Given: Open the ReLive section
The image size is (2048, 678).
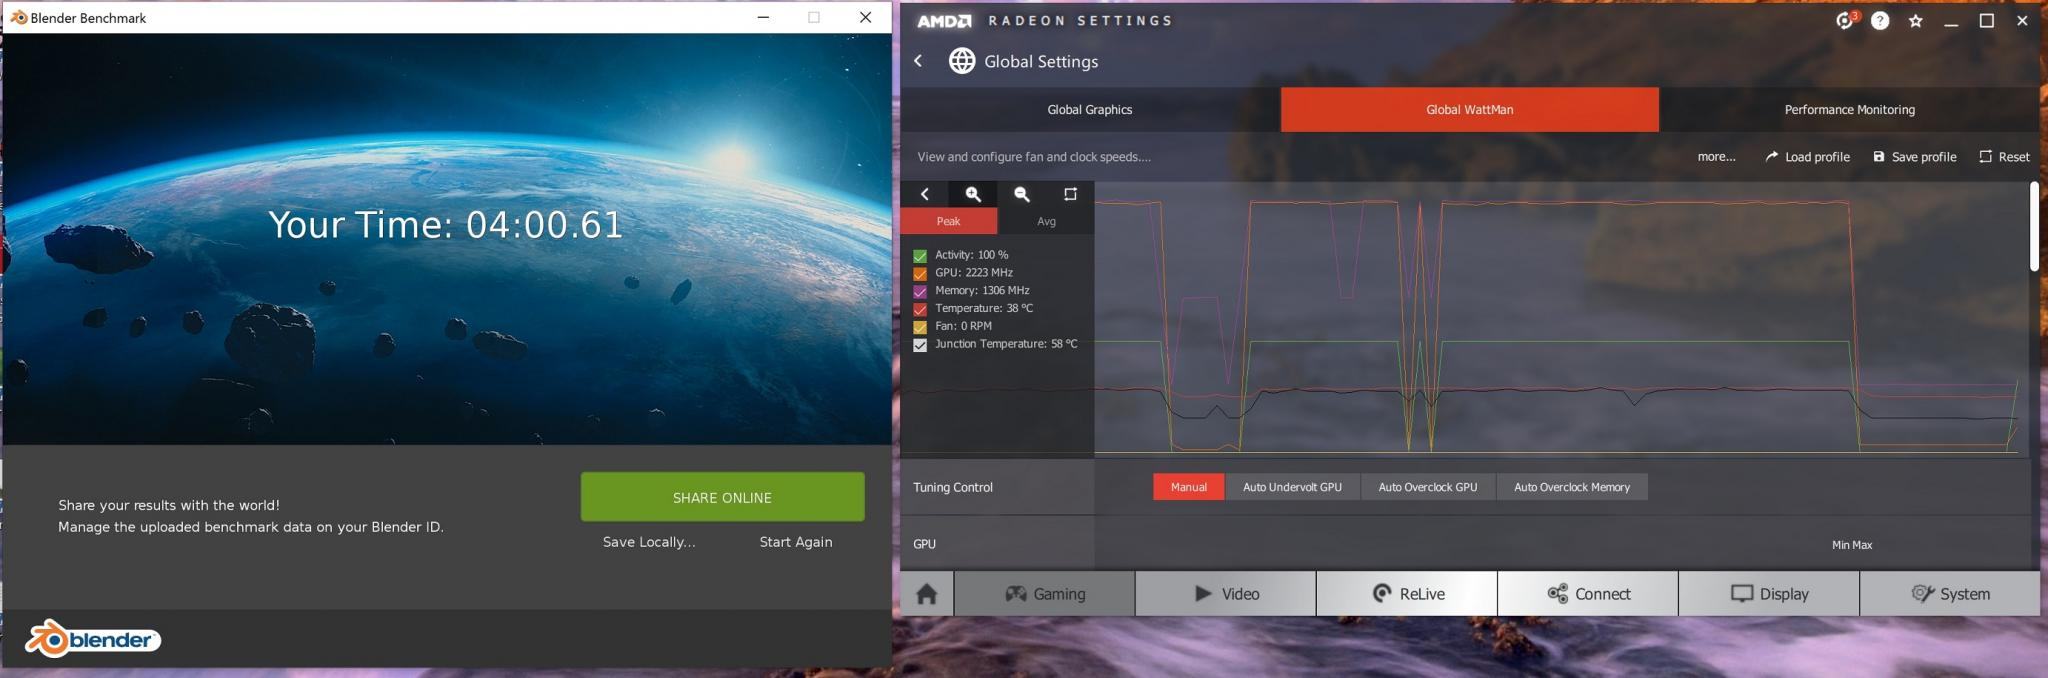Looking at the screenshot, I should (1407, 594).
